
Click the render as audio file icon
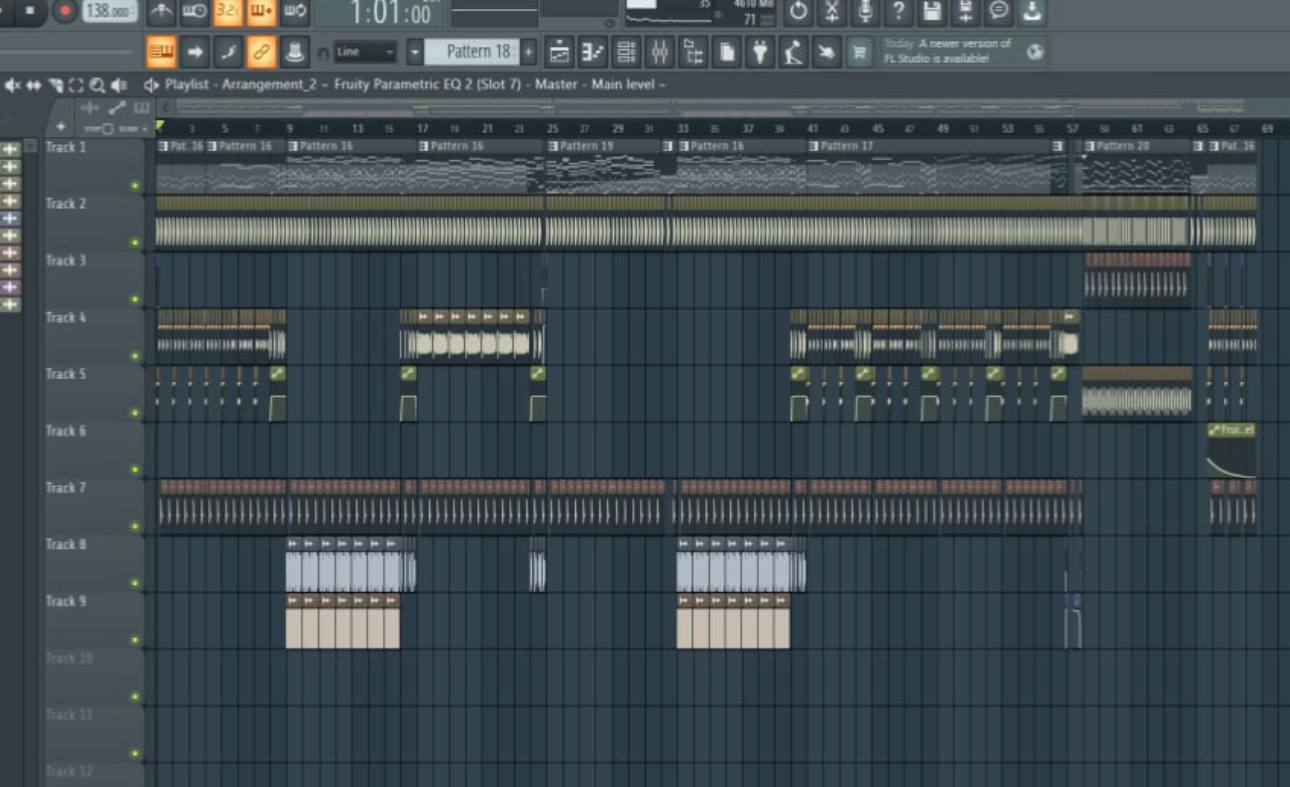click(966, 11)
